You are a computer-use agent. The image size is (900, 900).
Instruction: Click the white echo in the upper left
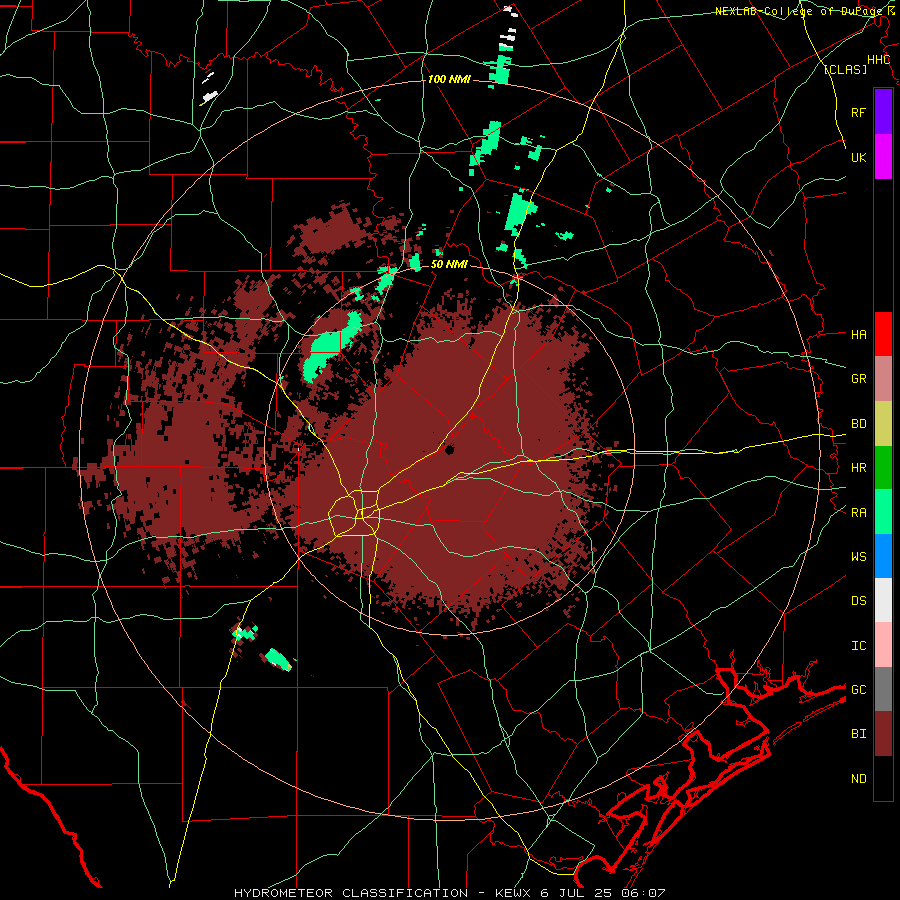[x=209, y=90]
